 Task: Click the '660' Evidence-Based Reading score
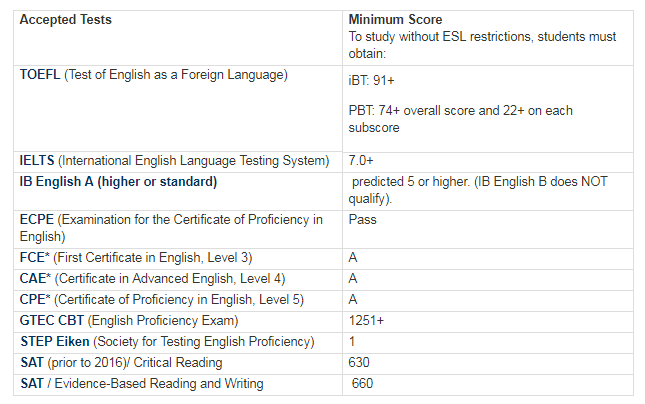(362, 384)
